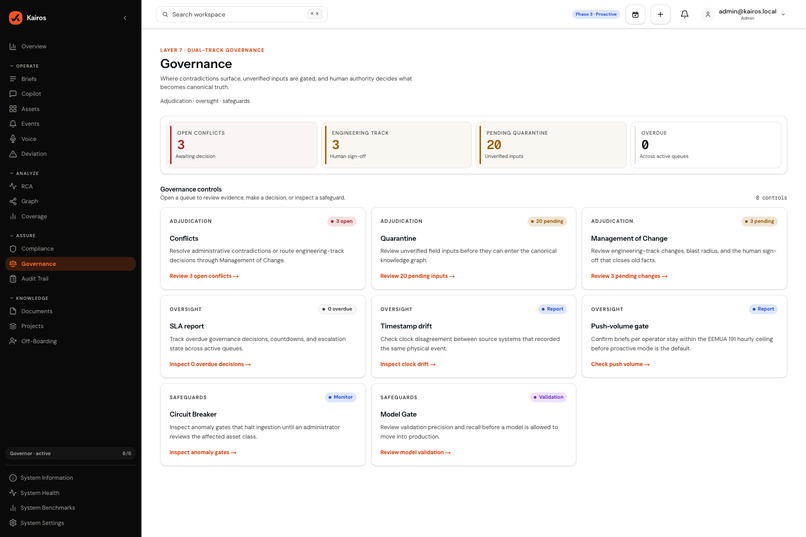Click the RCA pulse icon
The image size is (806, 537).
pos(13,186)
